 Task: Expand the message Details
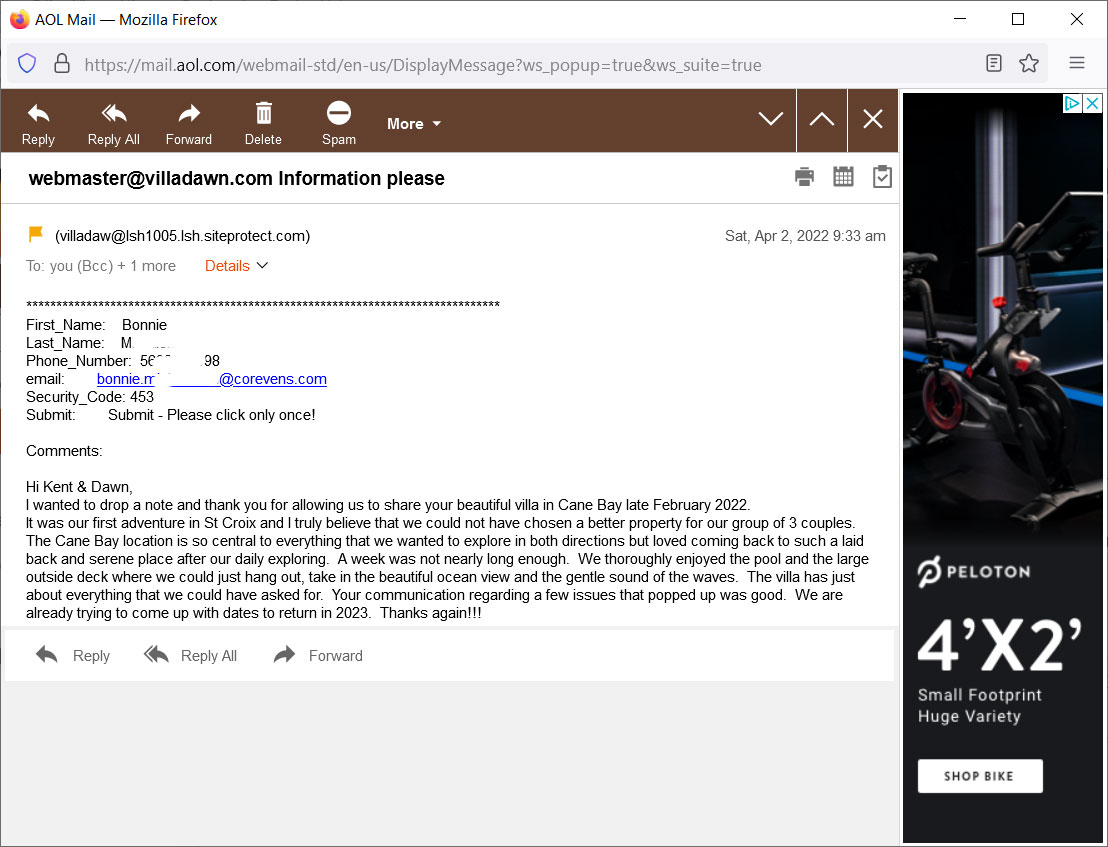tap(237, 266)
